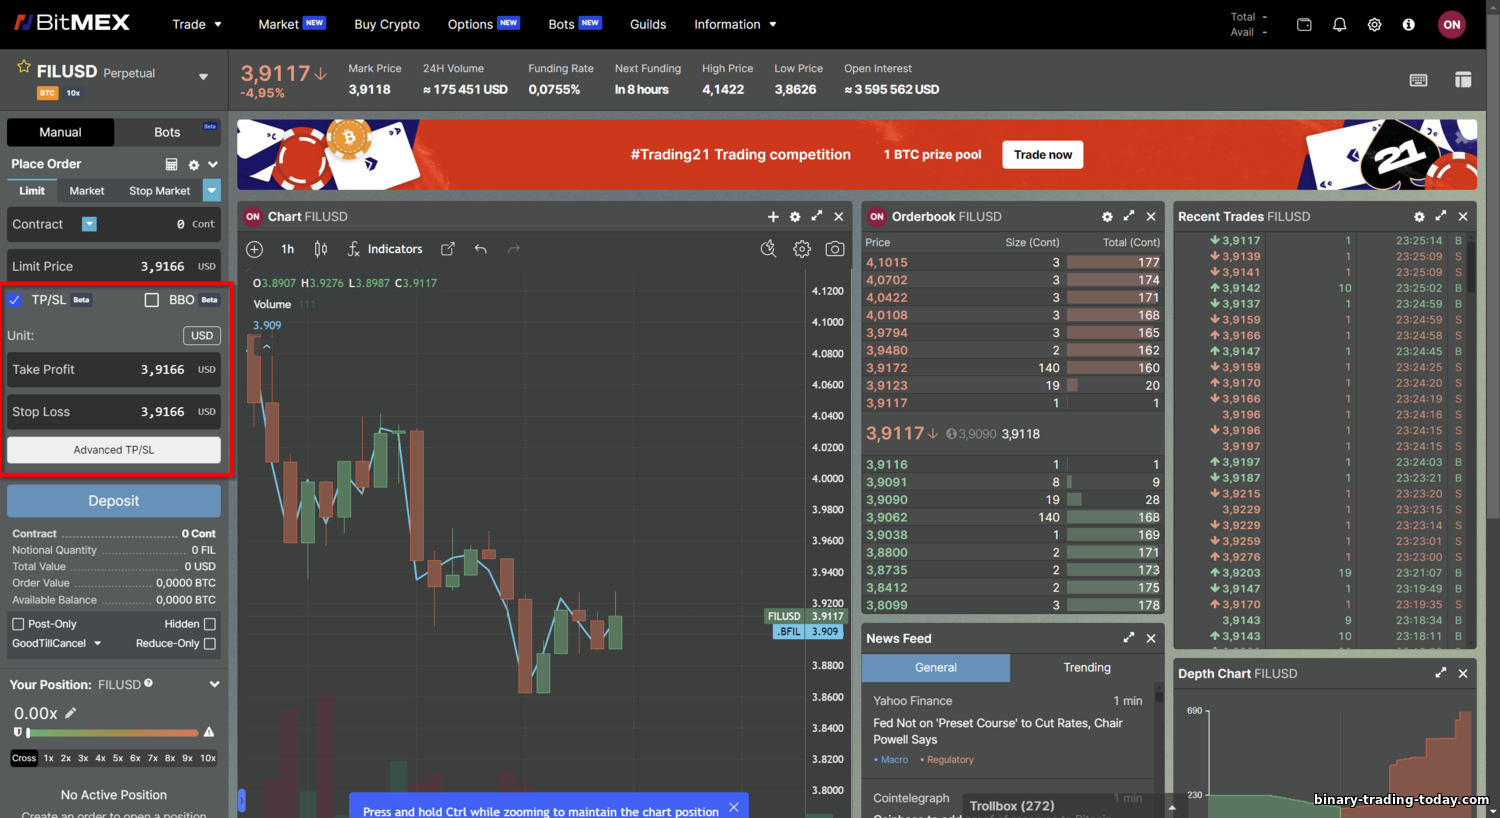Screen dimensions: 1500x818
Task: Collapse chart legend arrow
Action: pos(266,347)
